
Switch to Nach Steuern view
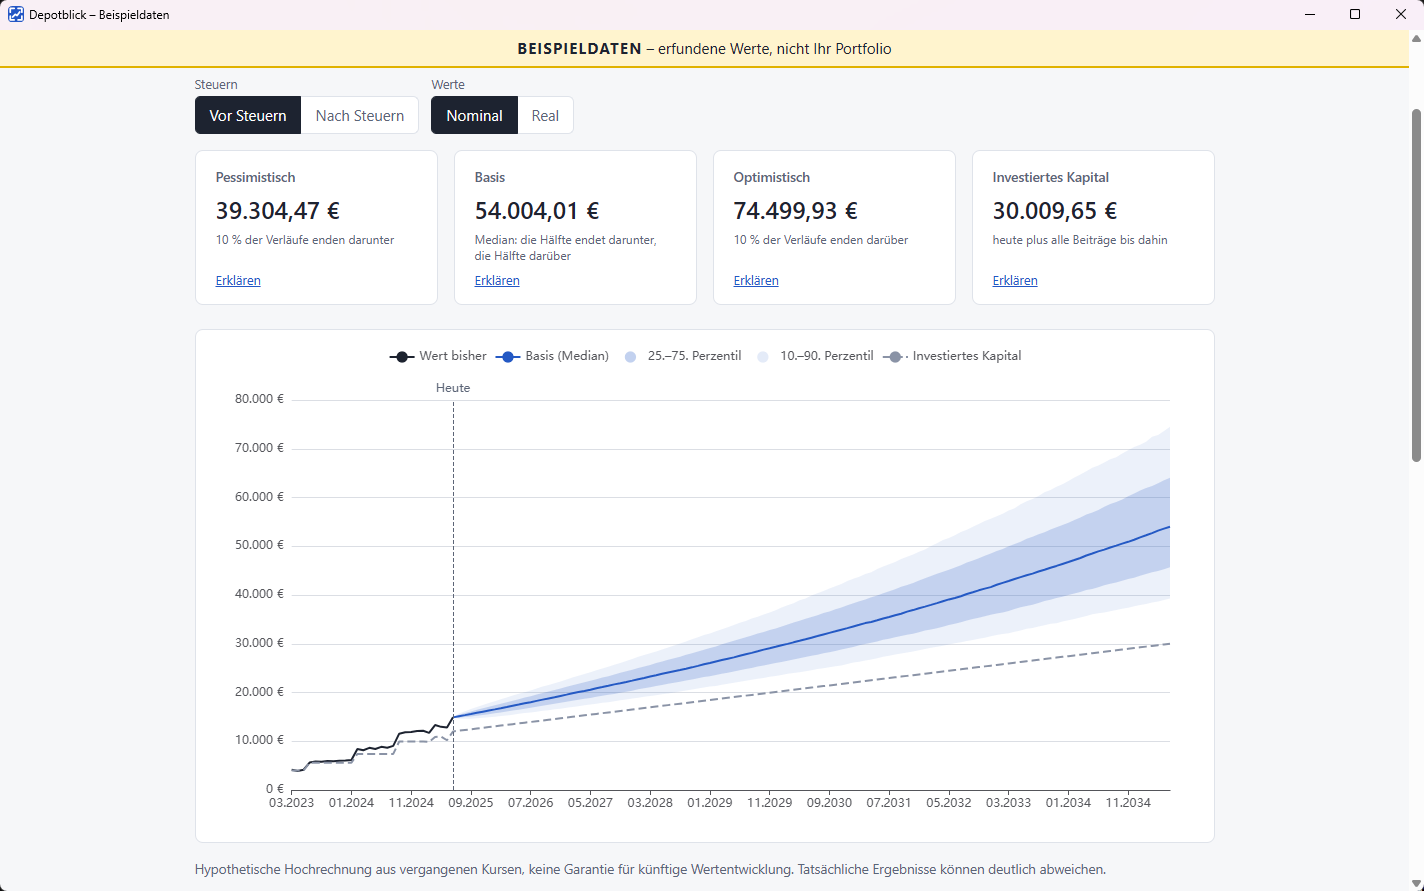tap(360, 115)
